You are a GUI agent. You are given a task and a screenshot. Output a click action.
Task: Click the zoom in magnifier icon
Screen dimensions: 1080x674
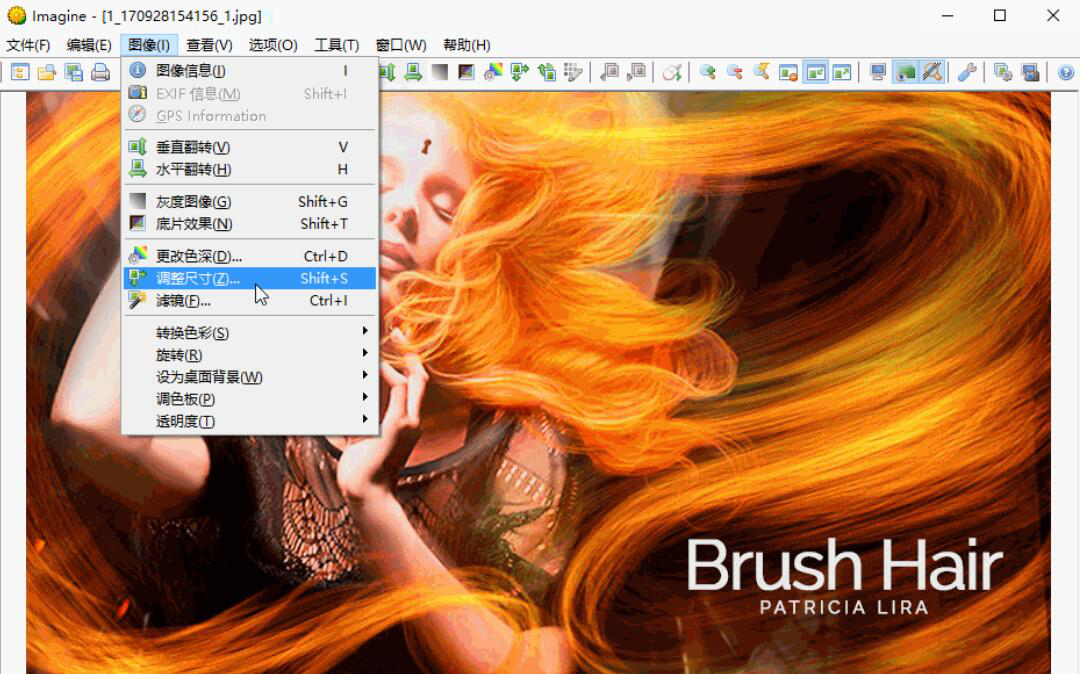pyautogui.click(x=708, y=72)
